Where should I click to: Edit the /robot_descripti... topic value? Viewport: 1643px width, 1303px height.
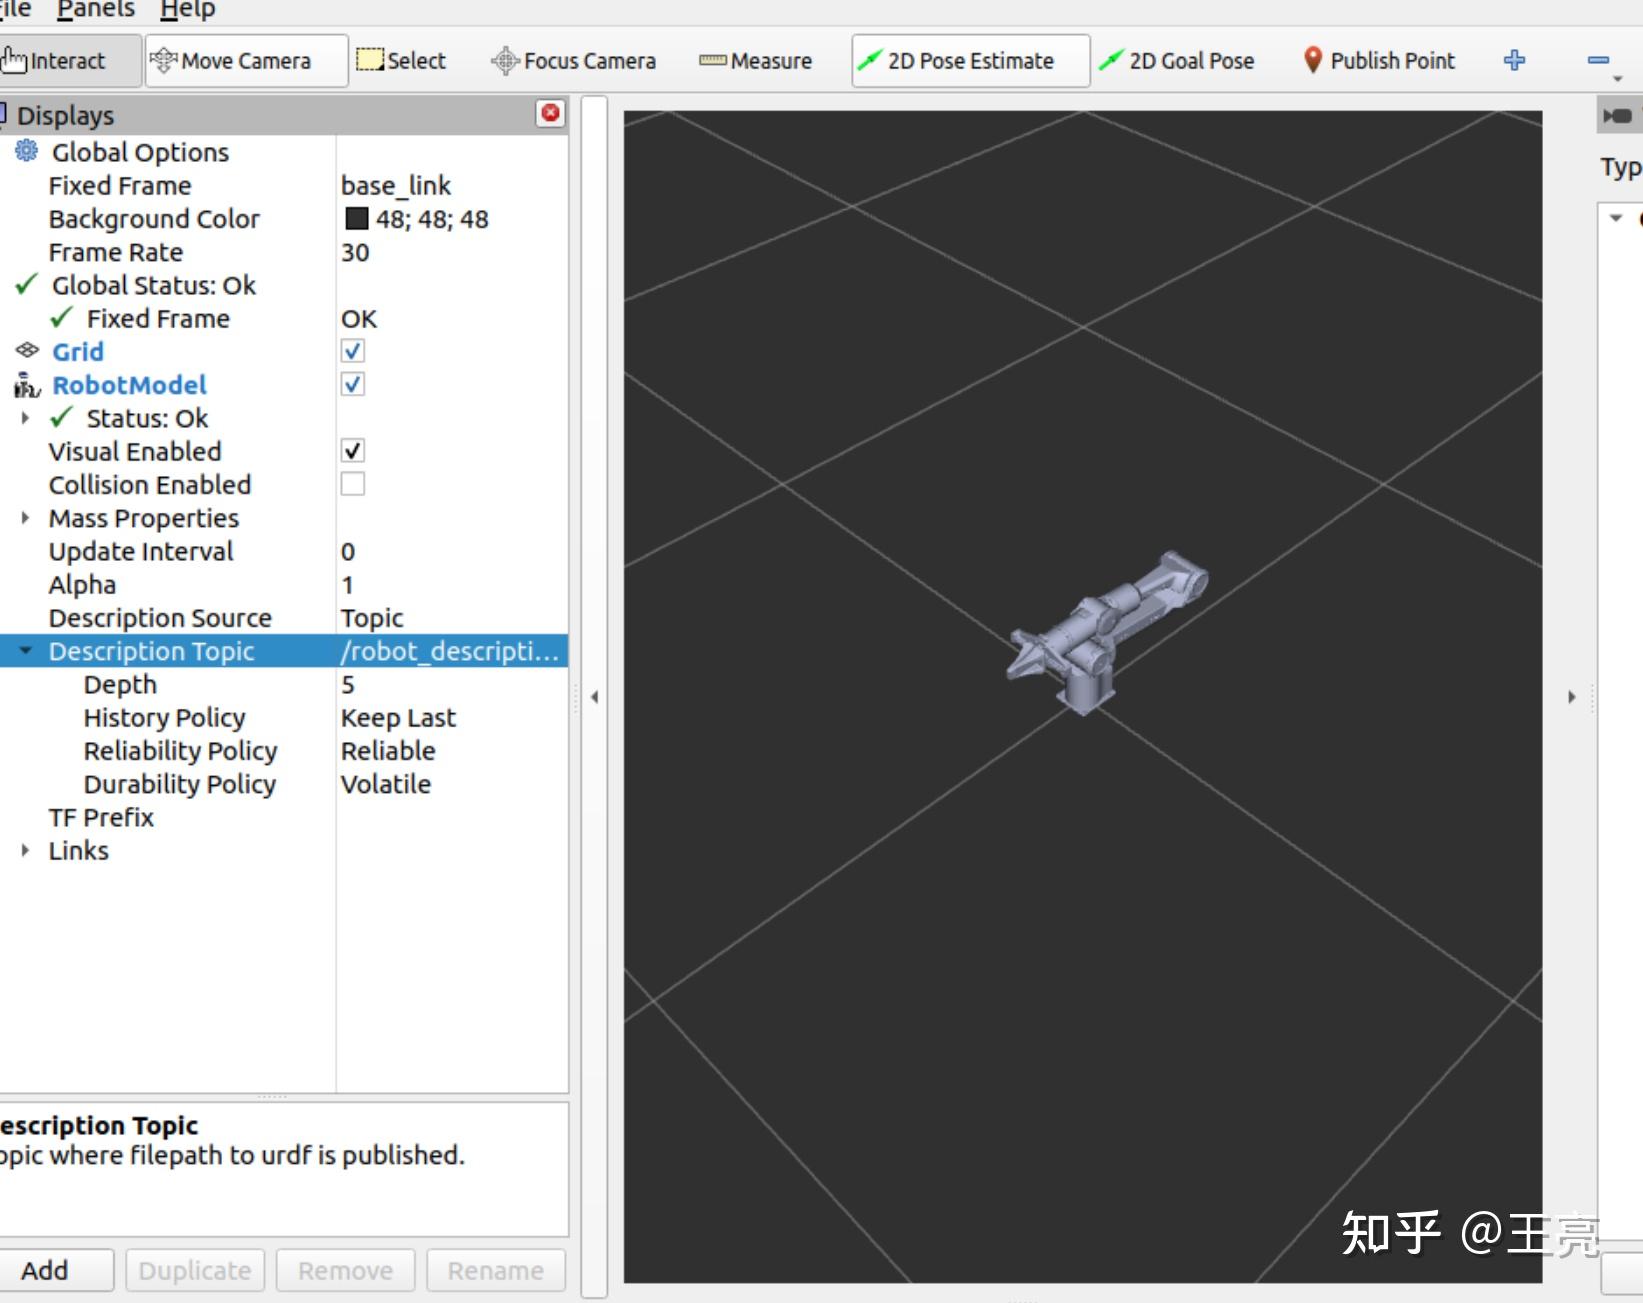(452, 651)
